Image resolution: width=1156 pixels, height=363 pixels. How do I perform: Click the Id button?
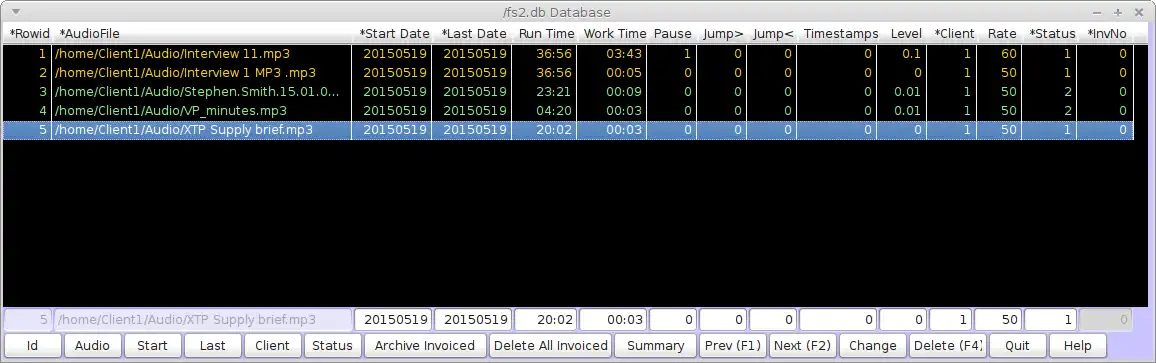(x=32, y=345)
